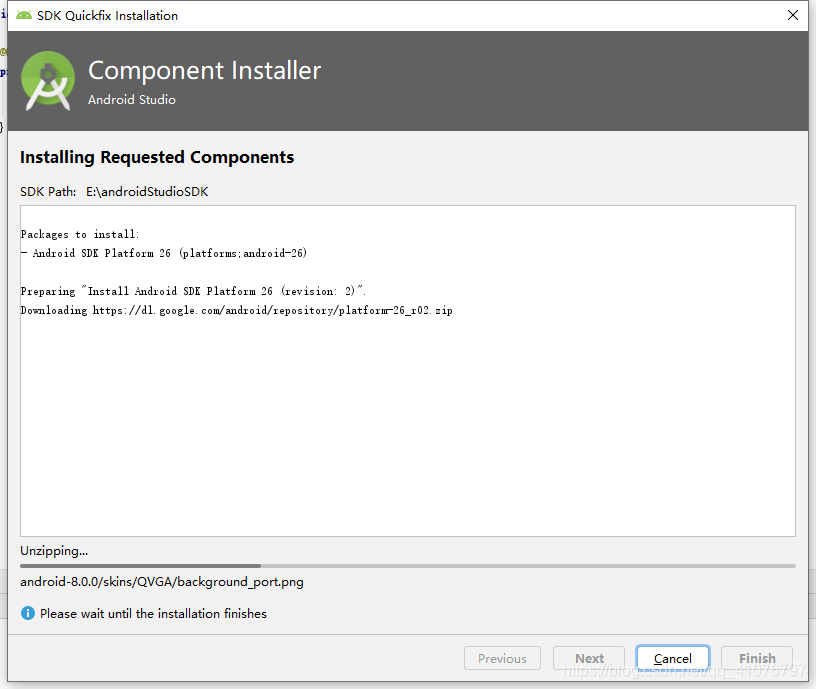Click the SDK path E:\androidStudioSDK
Viewport: 816px width, 689px height.
[x=147, y=192]
